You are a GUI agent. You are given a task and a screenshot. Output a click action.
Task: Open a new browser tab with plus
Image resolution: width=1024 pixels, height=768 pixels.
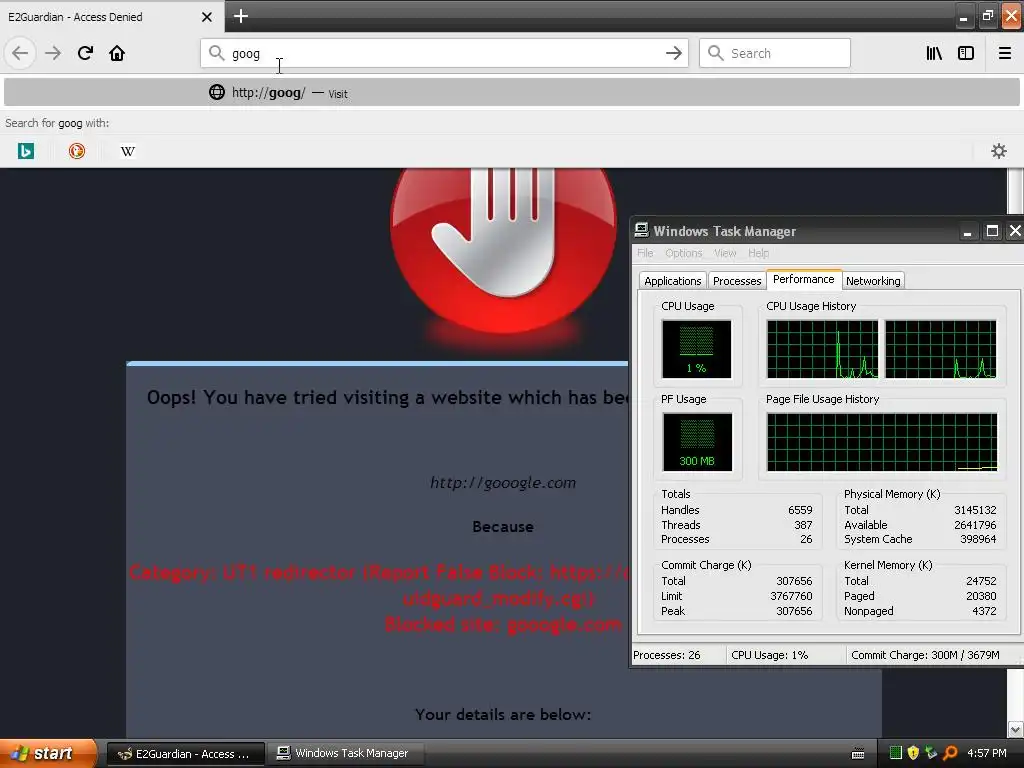pyautogui.click(x=240, y=16)
